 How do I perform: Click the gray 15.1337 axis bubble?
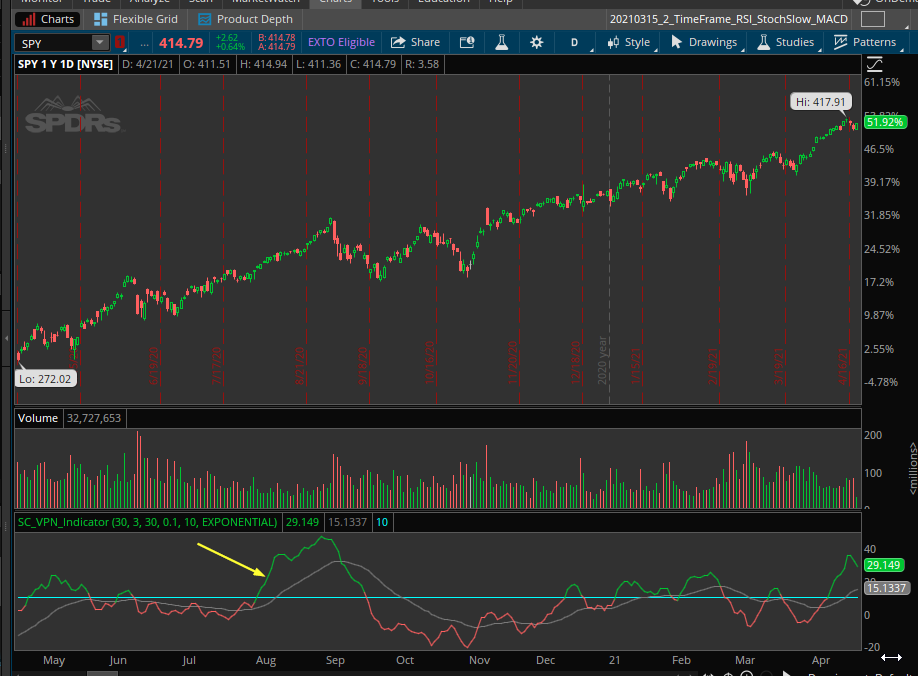click(x=886, y=588)
